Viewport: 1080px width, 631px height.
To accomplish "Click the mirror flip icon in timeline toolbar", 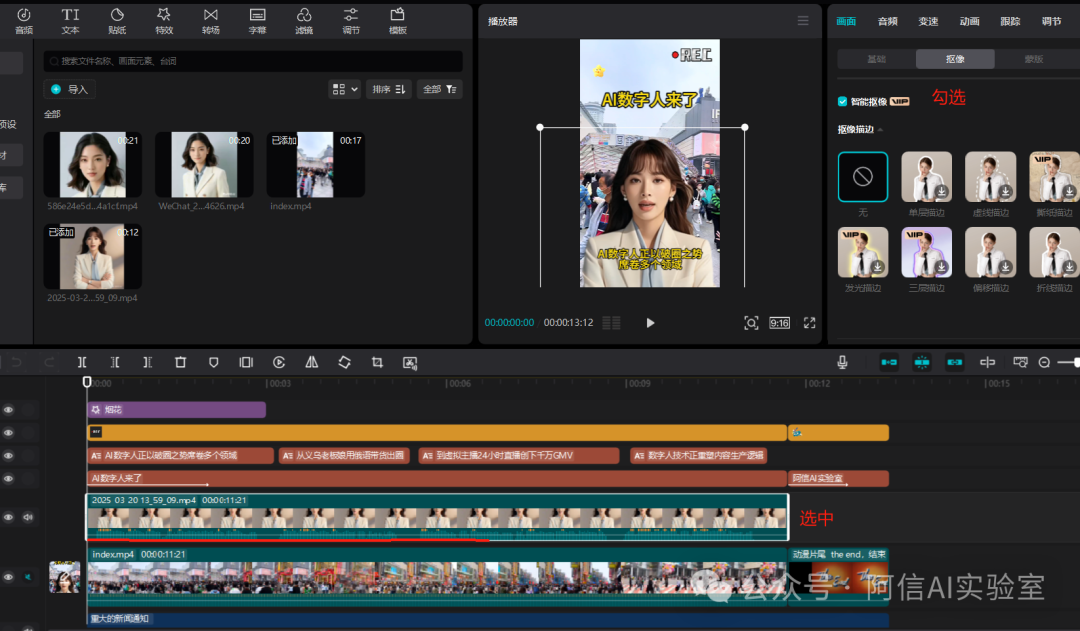I will coord(311,362).
